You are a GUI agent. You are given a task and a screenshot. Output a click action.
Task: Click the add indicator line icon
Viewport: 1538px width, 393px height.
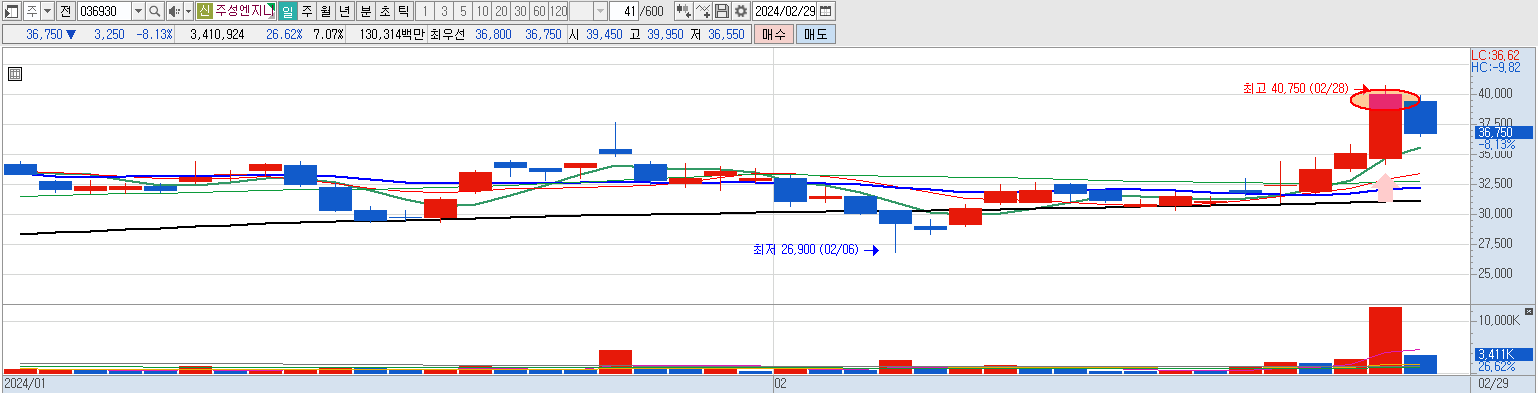click(703, 12)
